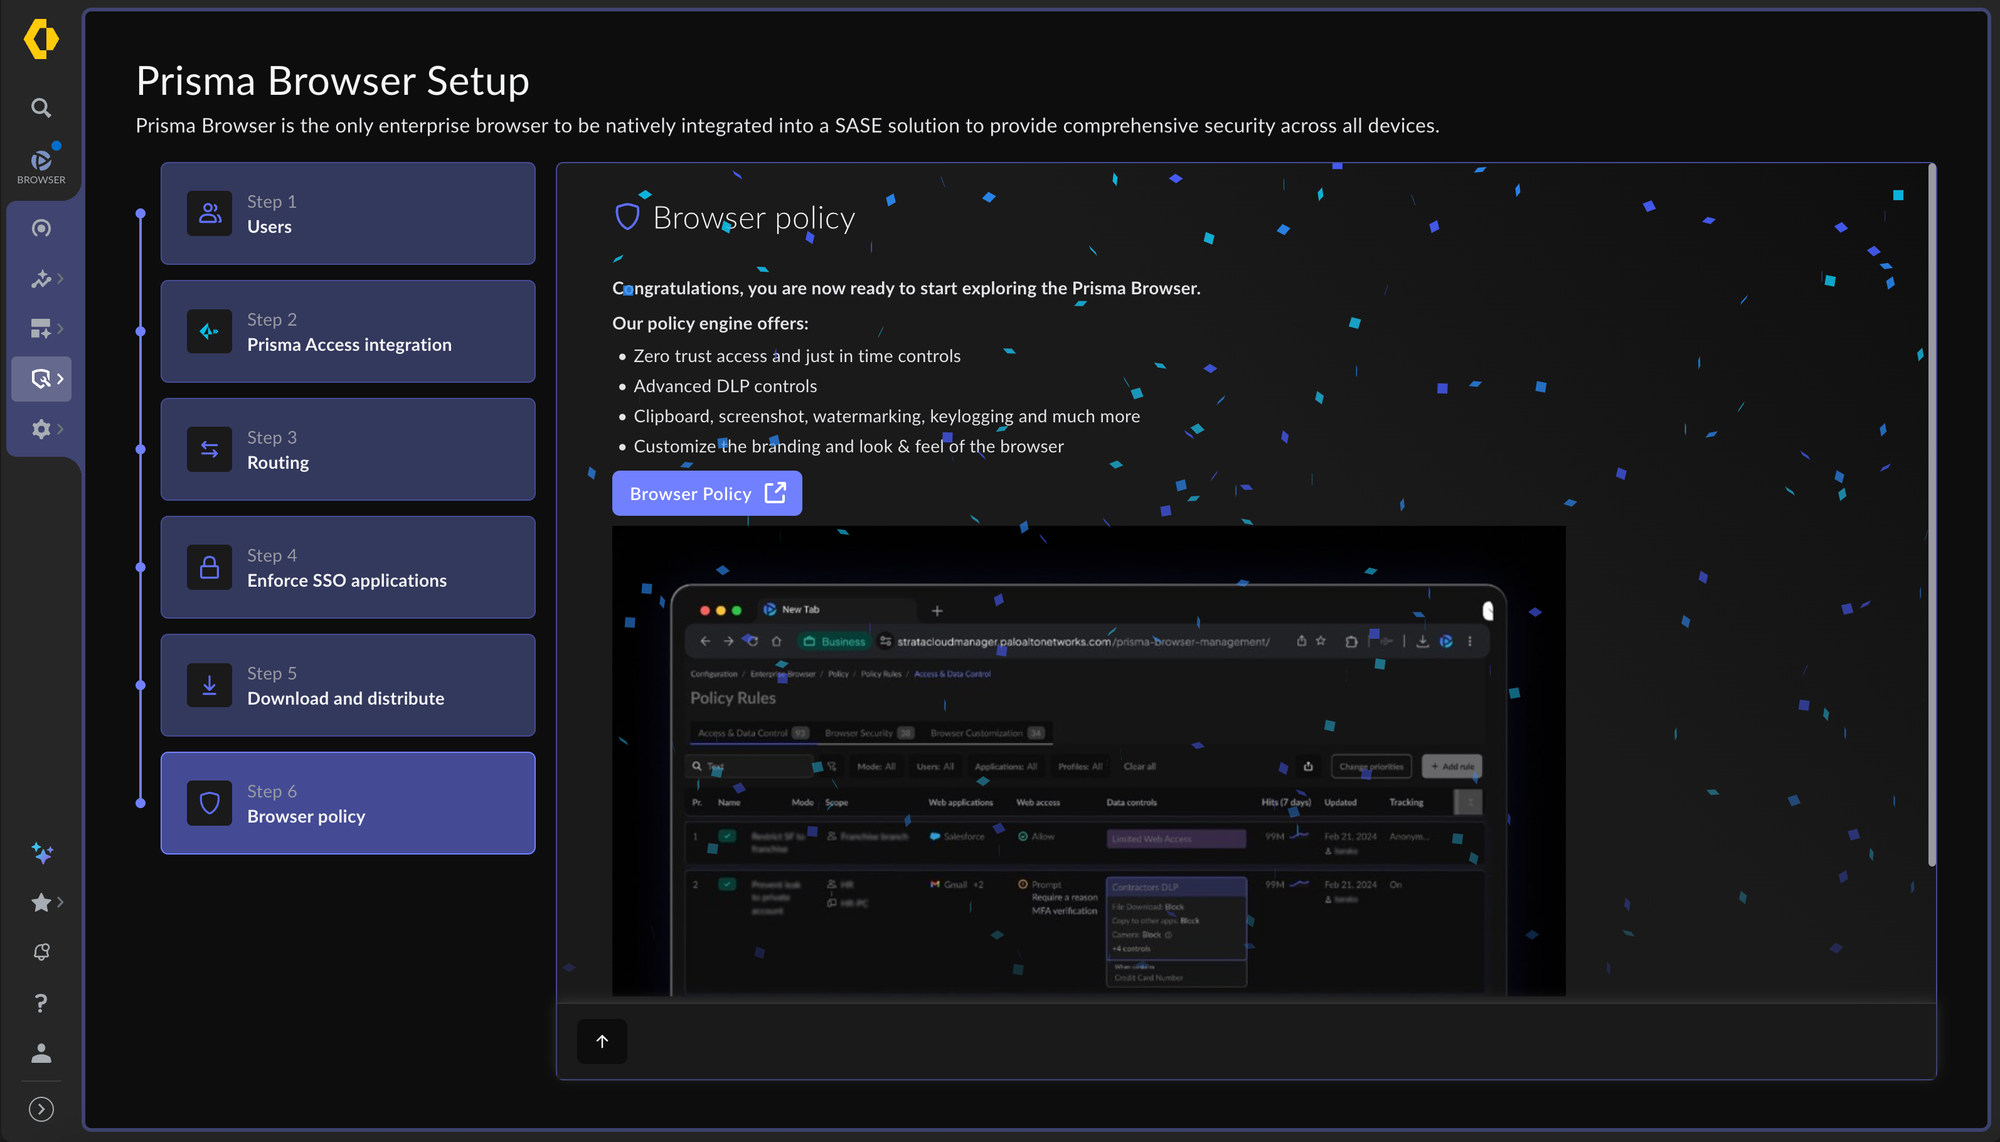
Task: Select Step 4 Enforce SSO applications
Action: click(348, 568)
